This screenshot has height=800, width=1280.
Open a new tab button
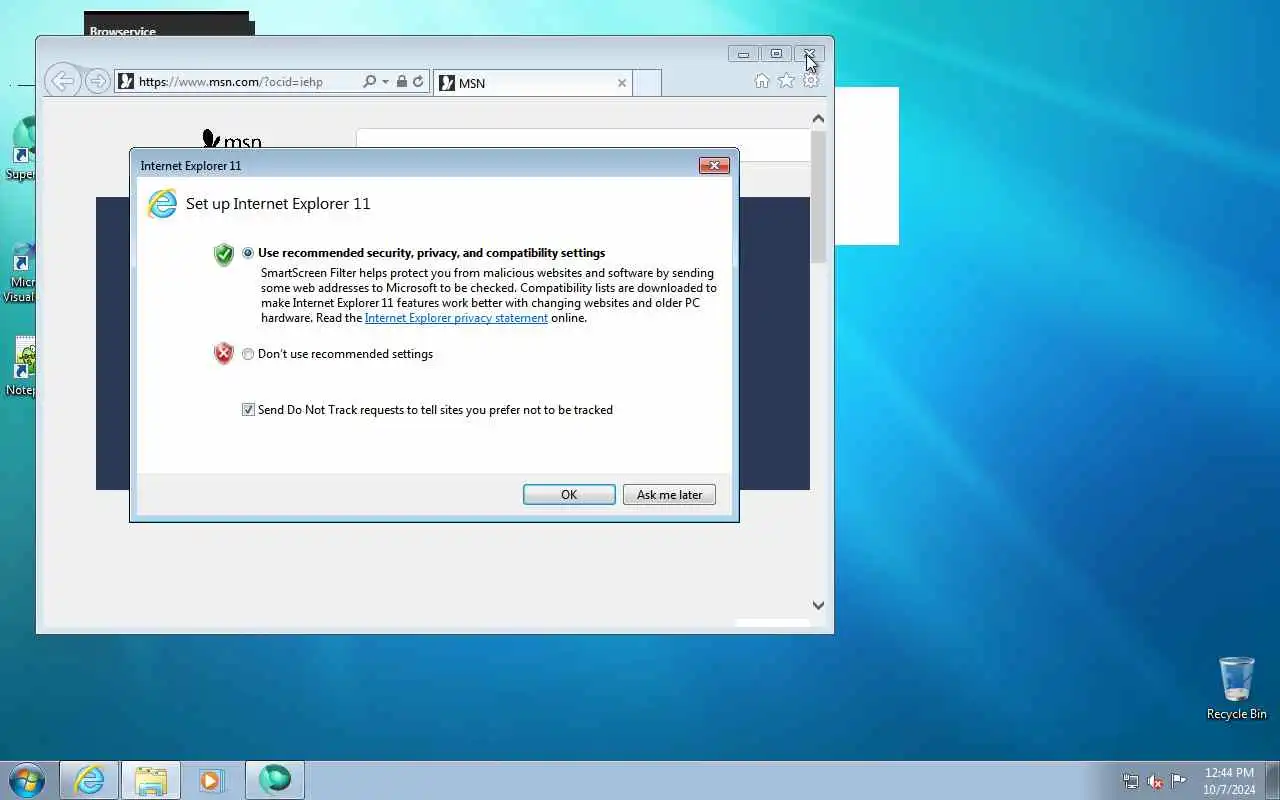click(647, 83)
